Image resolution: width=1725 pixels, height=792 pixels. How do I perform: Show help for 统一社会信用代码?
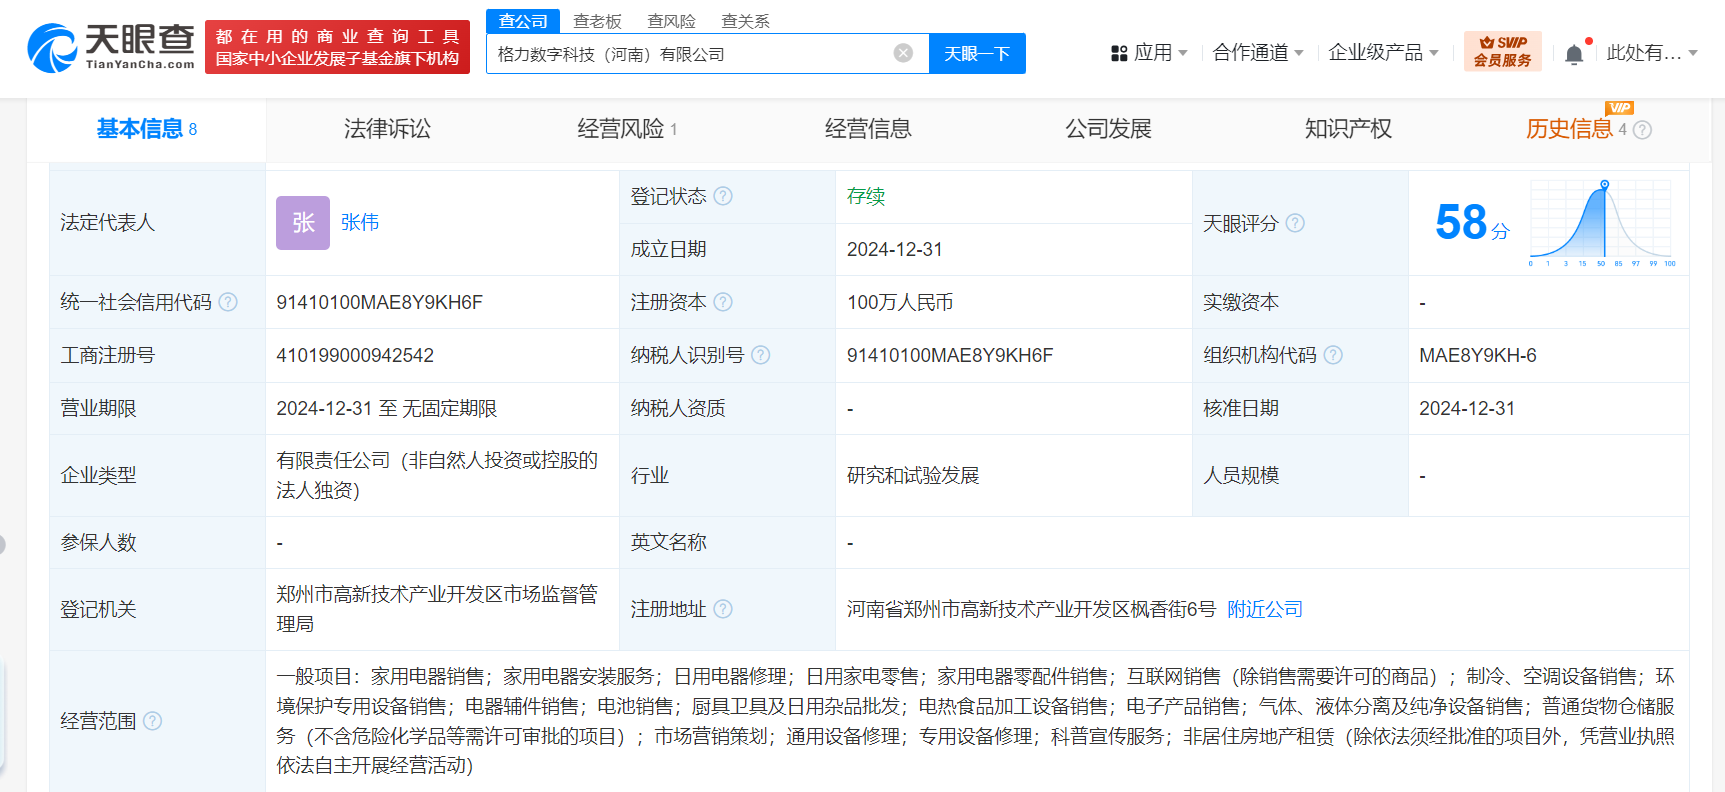(x=228, y=302)
